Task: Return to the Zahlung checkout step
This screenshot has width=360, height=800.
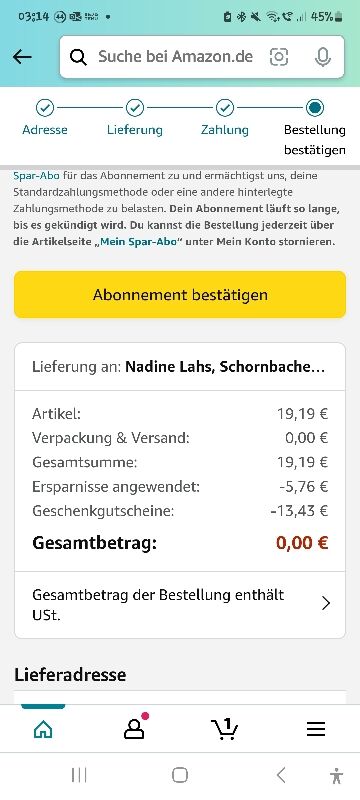Action: click(x=224, y=118)
